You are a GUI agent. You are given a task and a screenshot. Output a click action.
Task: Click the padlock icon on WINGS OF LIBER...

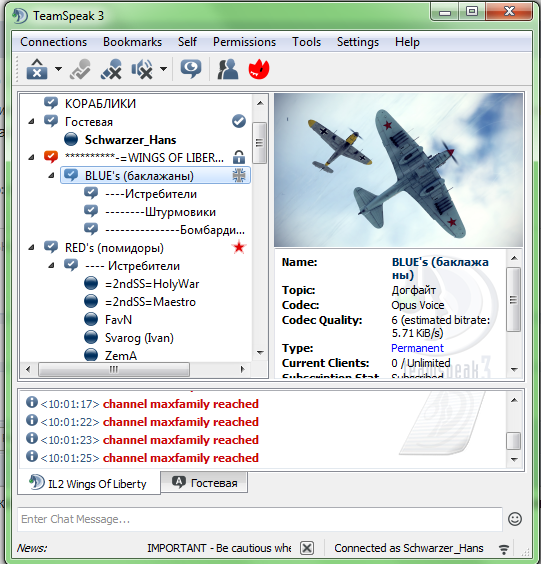click(x=239, y=157)
